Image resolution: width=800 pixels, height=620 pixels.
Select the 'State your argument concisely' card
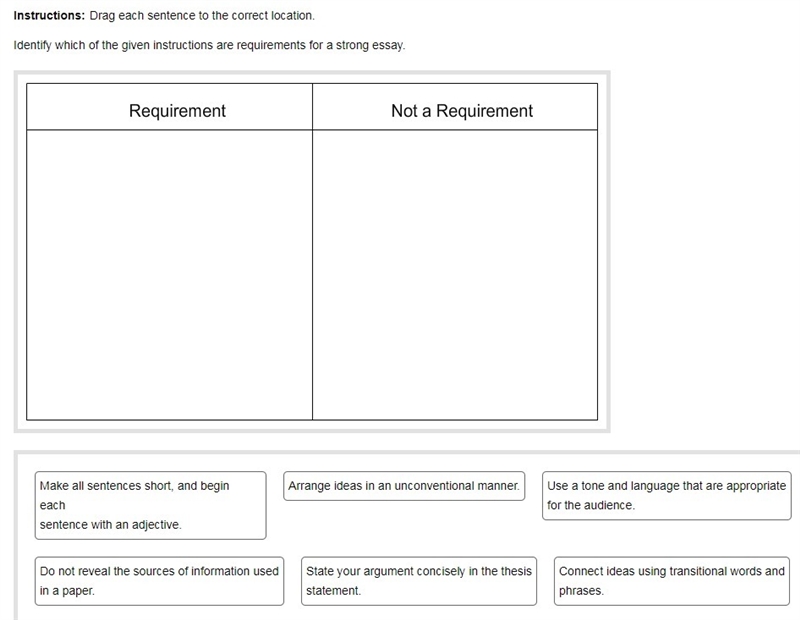click(x=419, y=581)
